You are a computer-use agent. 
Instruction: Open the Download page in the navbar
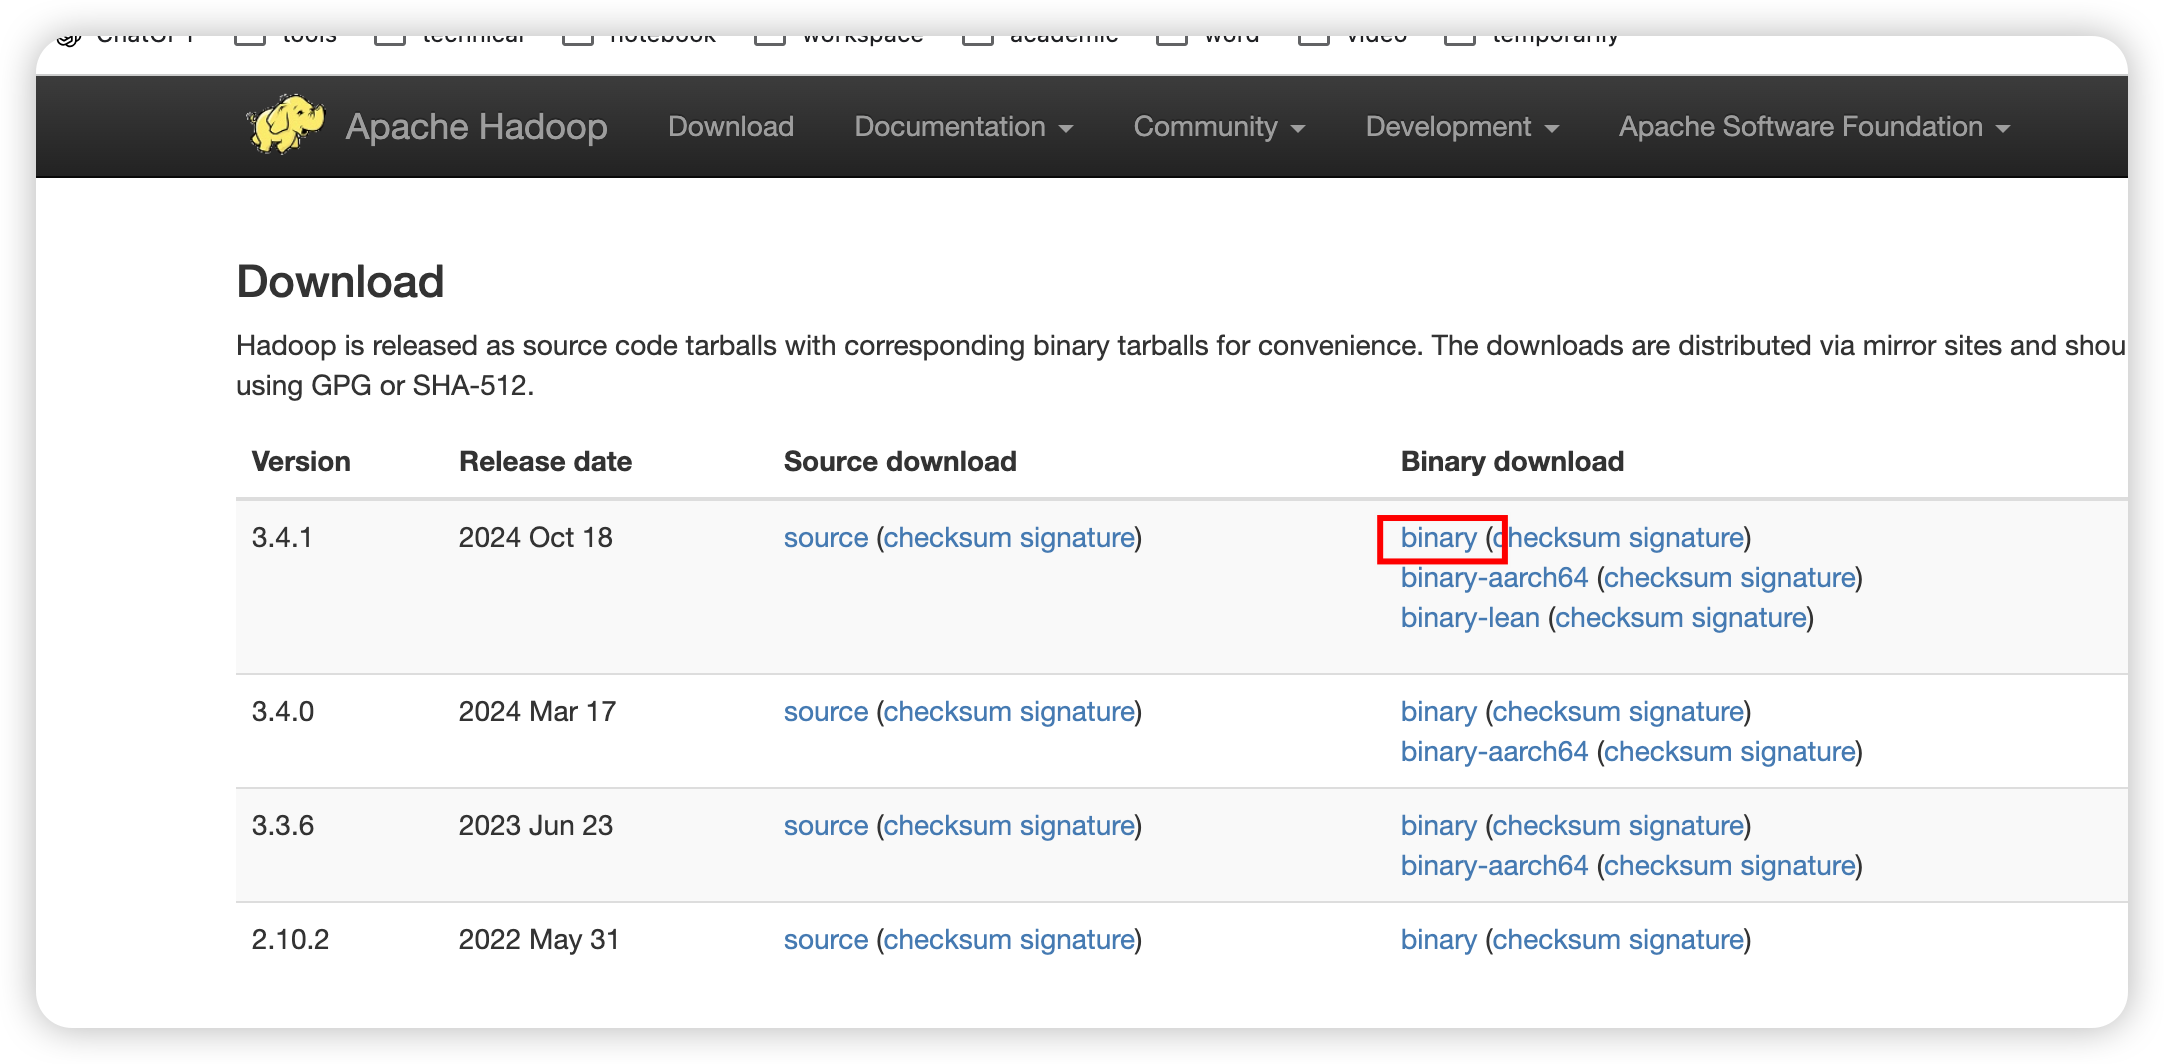(x=731, y=127)
